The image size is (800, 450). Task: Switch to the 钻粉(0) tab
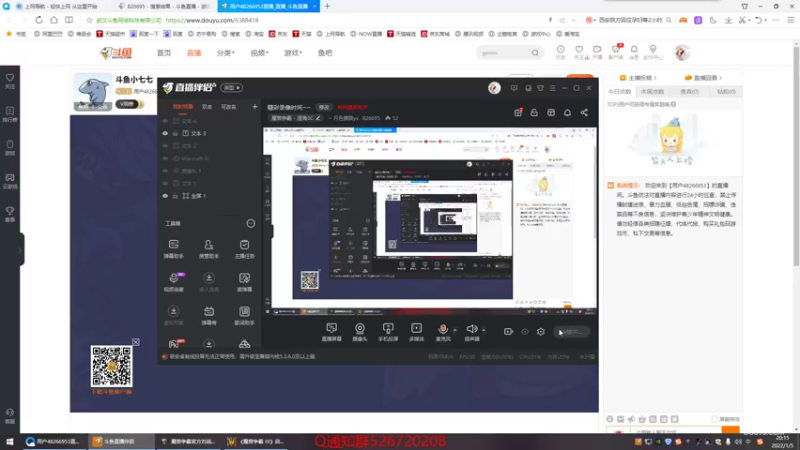point(726,92)
